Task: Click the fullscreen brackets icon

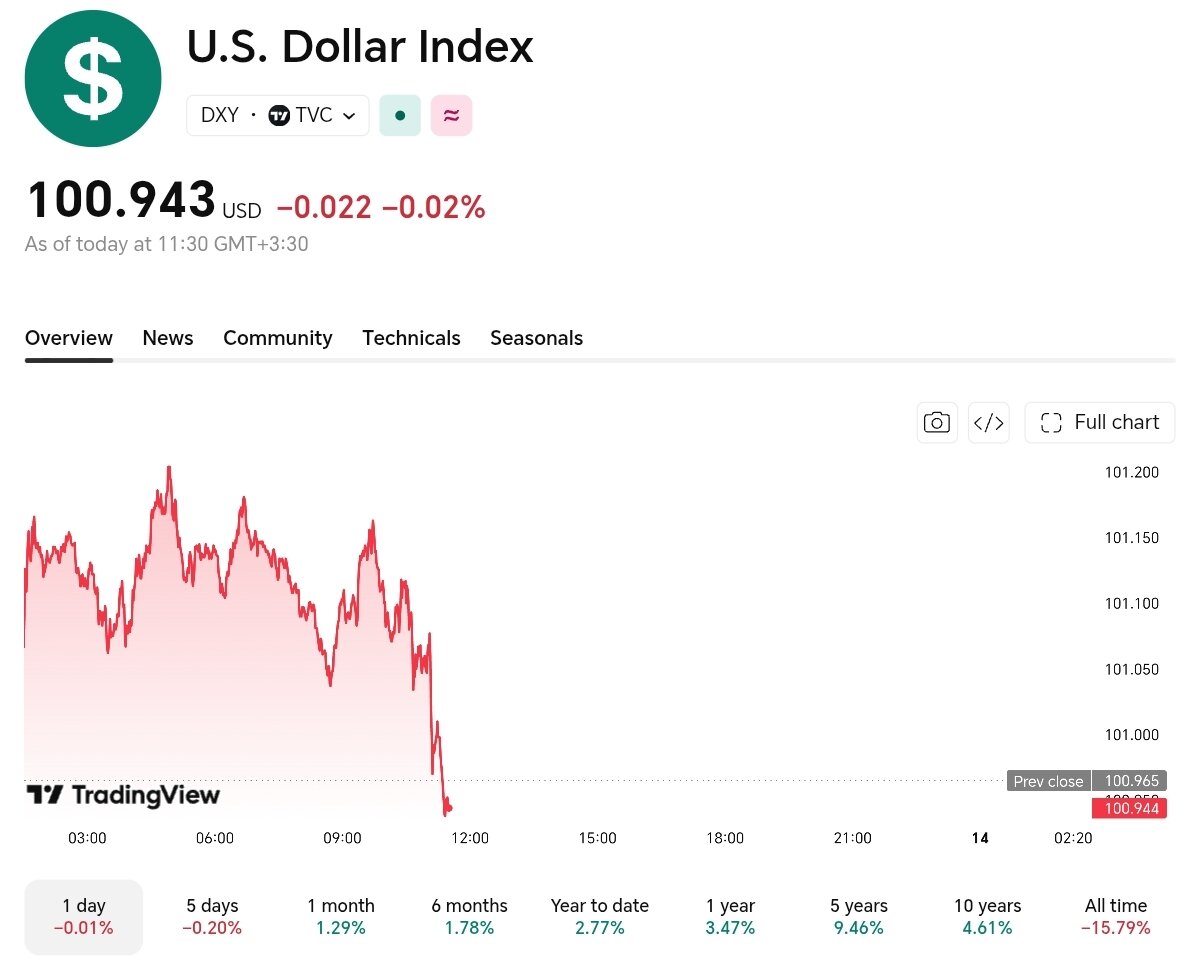Action: tap(1051, 422)
